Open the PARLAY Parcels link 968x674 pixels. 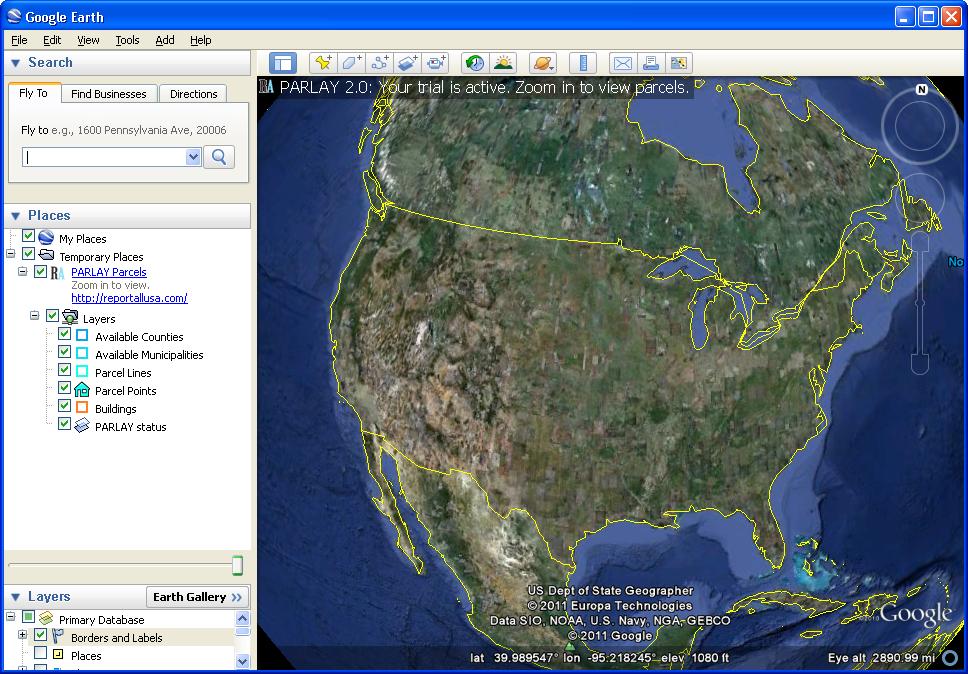click(x=109, y=272)
